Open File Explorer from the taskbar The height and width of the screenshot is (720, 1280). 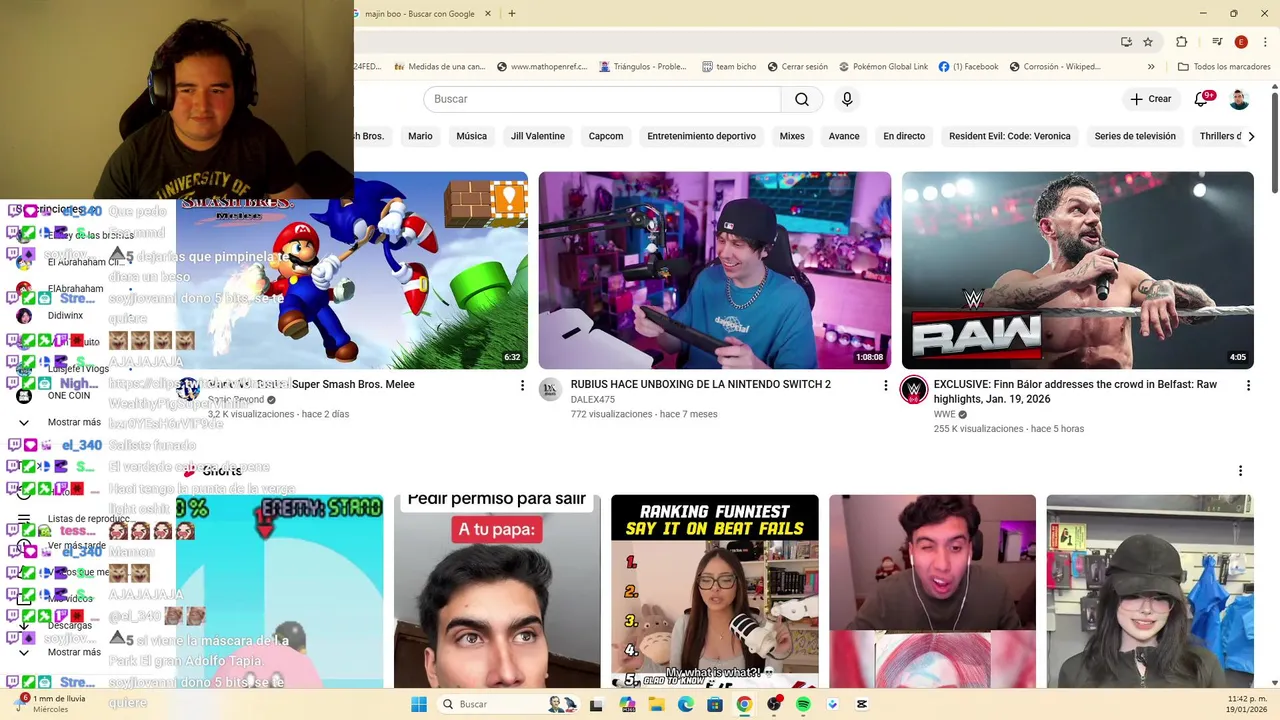tap(656, 704)
